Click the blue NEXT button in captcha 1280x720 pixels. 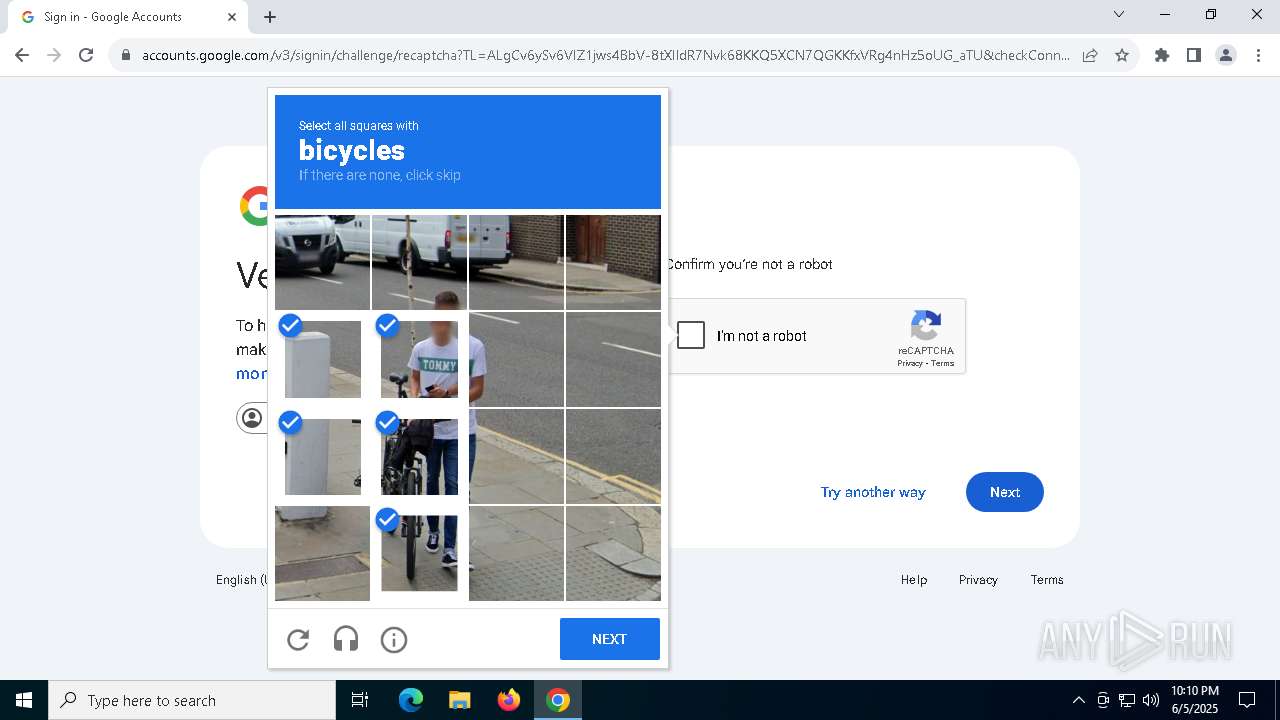pyautogui.click(x=610, y=639)
